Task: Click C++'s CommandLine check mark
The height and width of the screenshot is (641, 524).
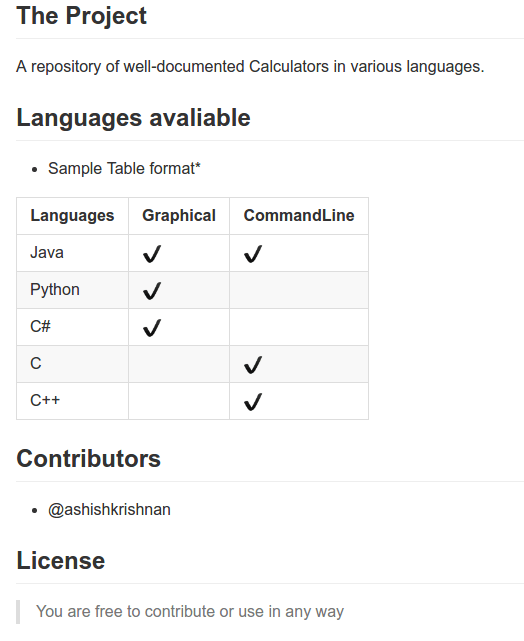Action: click(253, 401)
